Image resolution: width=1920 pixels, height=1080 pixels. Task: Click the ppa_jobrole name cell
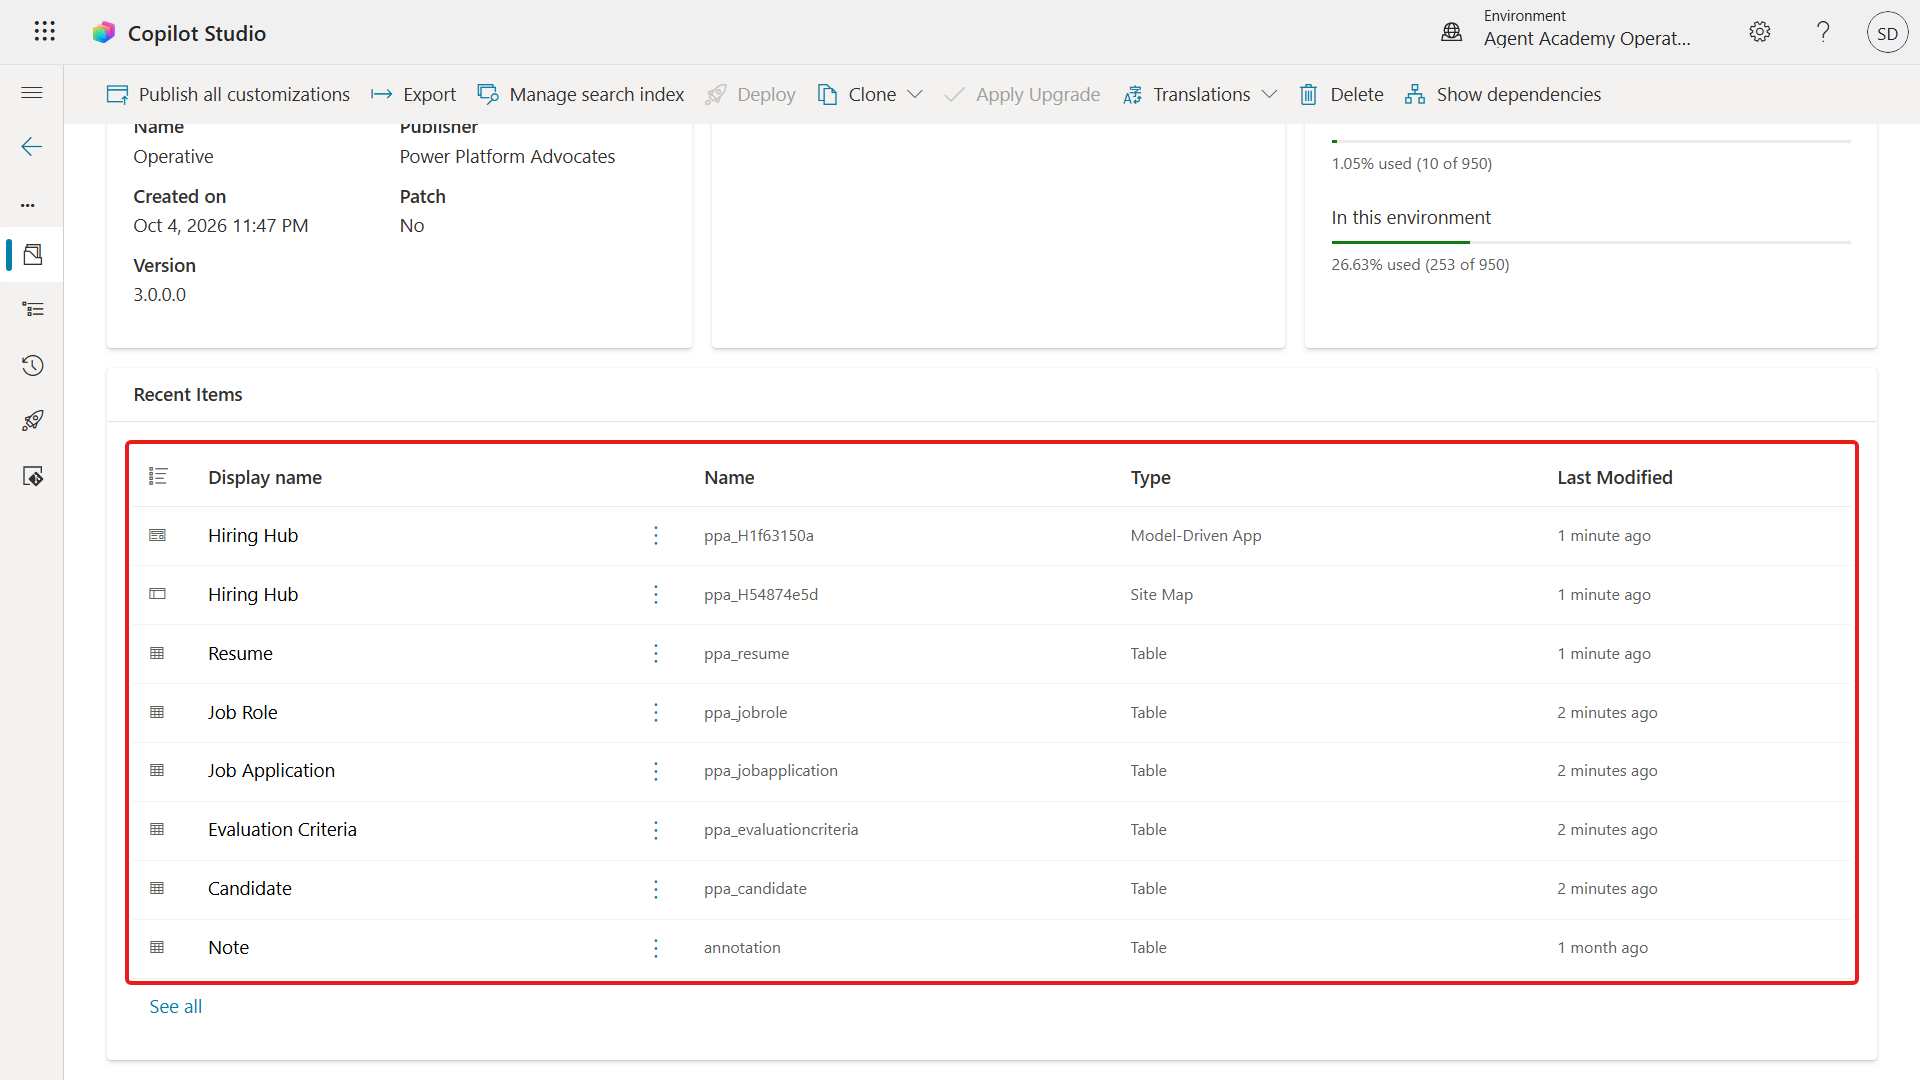(745, 712)
